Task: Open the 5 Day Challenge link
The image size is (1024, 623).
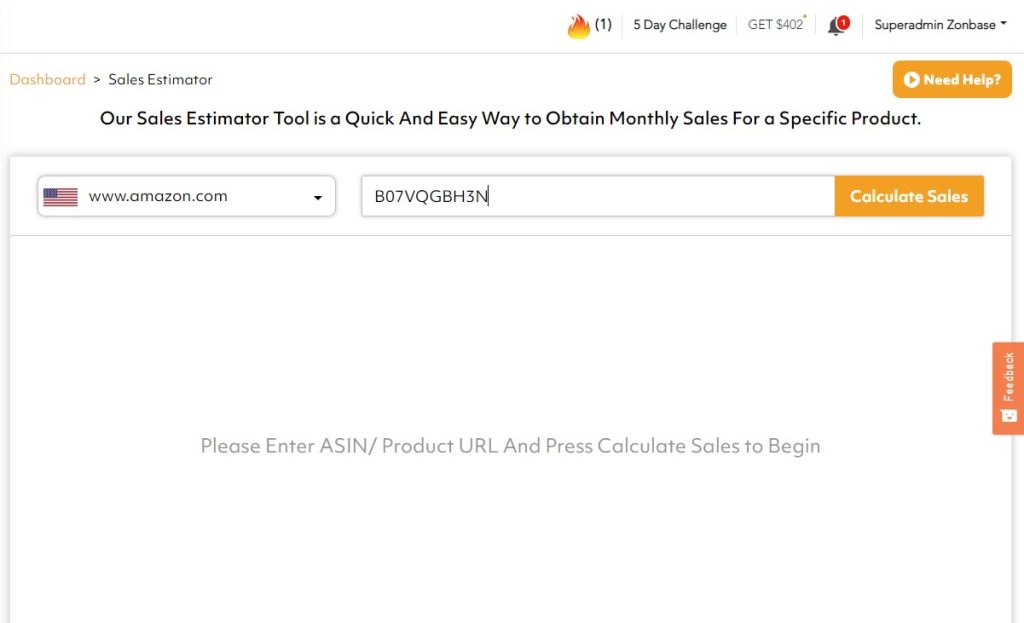Action: (x=680, y=25)
